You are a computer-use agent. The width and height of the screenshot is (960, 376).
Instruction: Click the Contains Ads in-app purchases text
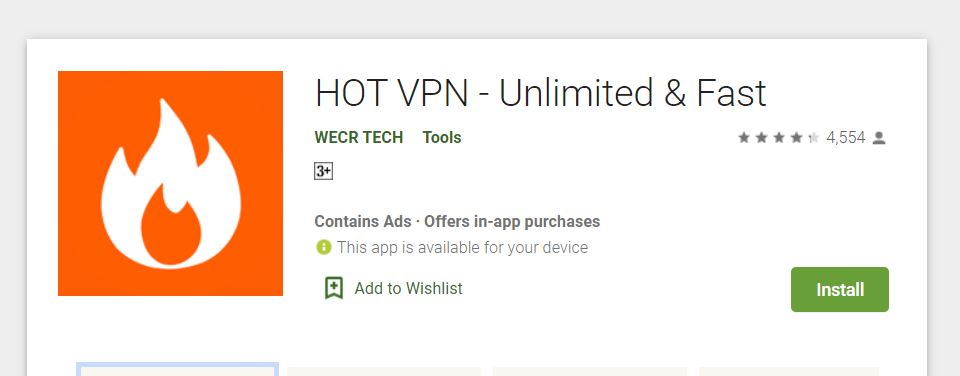[x=457, y=221]
